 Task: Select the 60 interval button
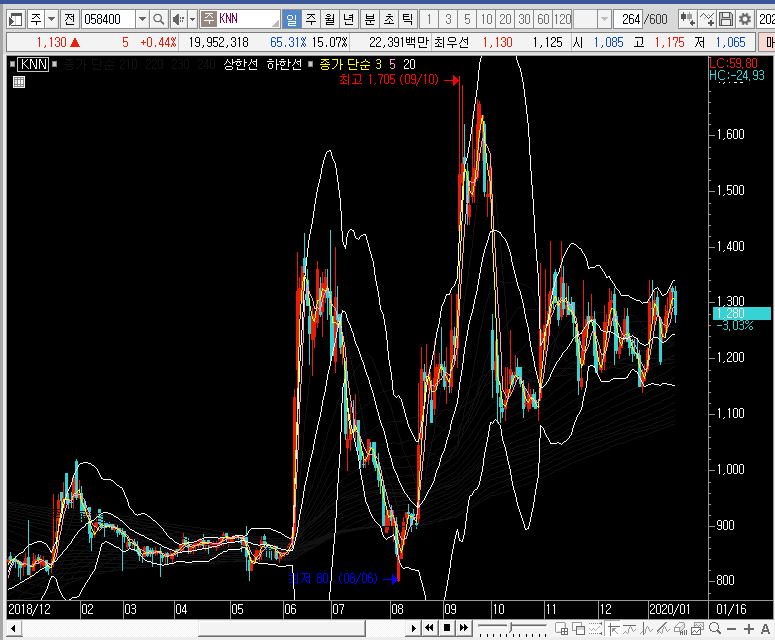543,20
